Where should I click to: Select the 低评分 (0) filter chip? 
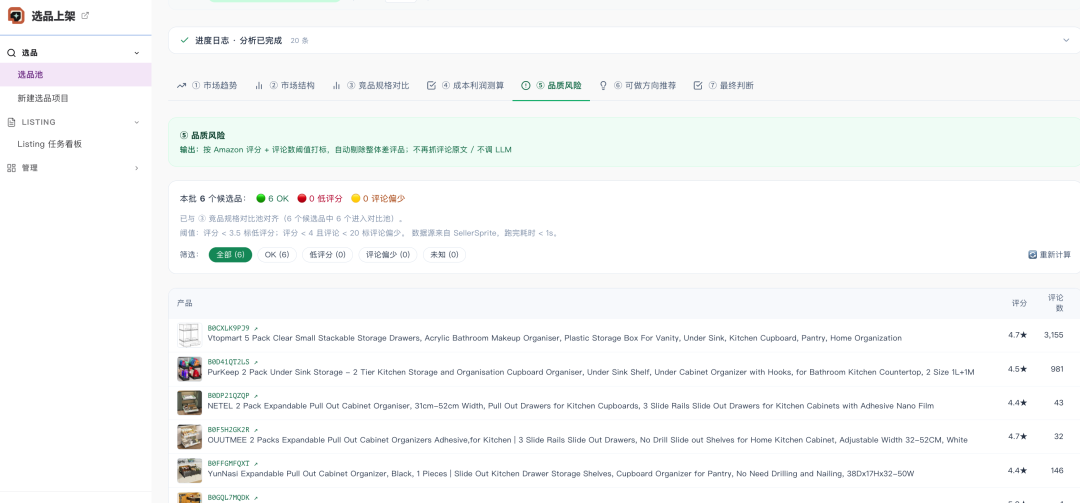327,254
